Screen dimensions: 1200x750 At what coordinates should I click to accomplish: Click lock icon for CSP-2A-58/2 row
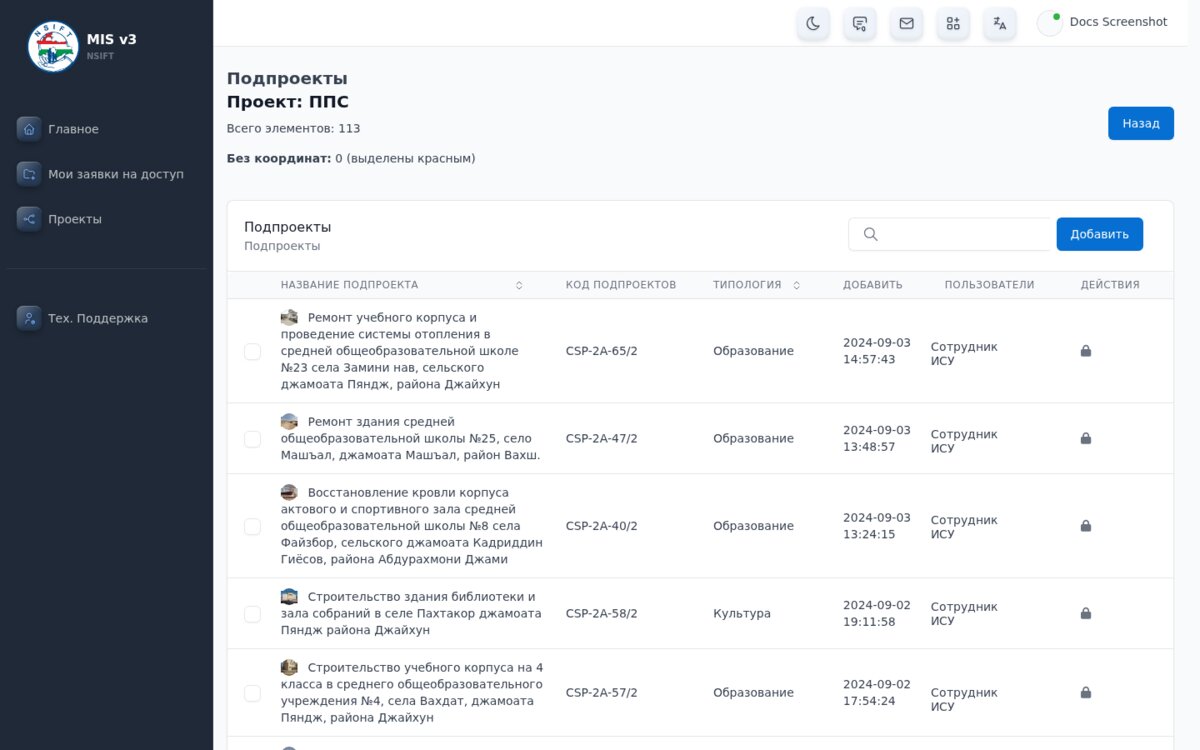click(1086, 613)
